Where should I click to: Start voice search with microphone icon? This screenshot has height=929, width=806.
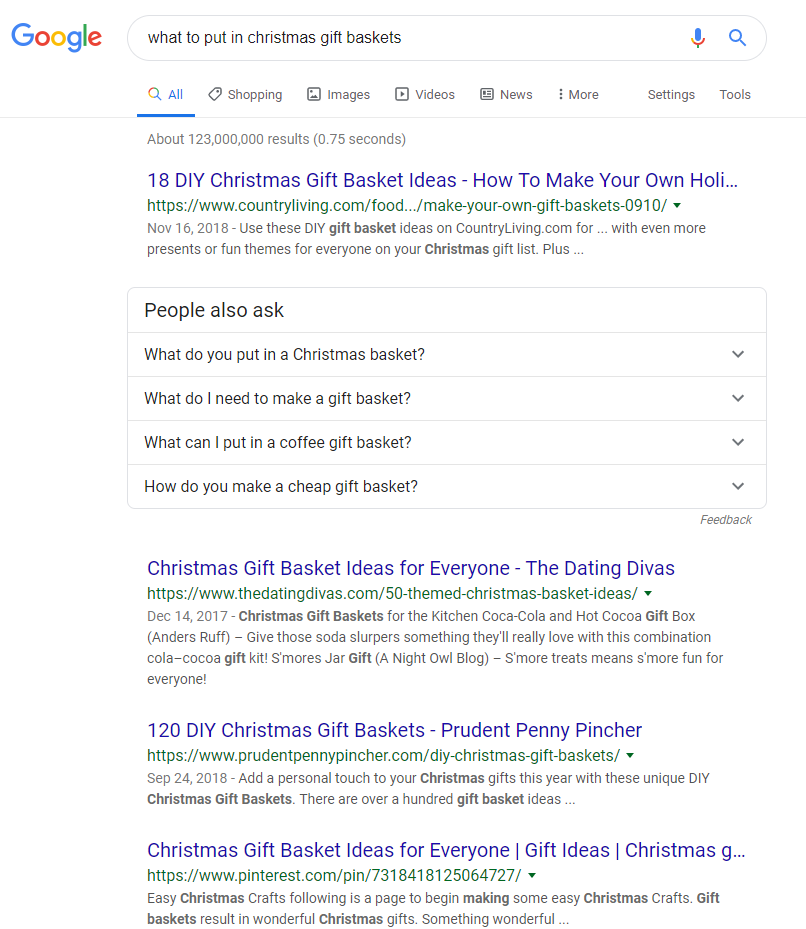point(698,38)
